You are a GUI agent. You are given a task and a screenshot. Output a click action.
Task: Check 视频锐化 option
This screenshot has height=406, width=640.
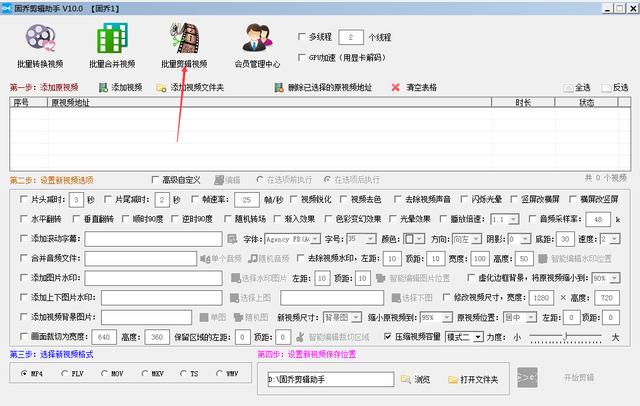293,199
